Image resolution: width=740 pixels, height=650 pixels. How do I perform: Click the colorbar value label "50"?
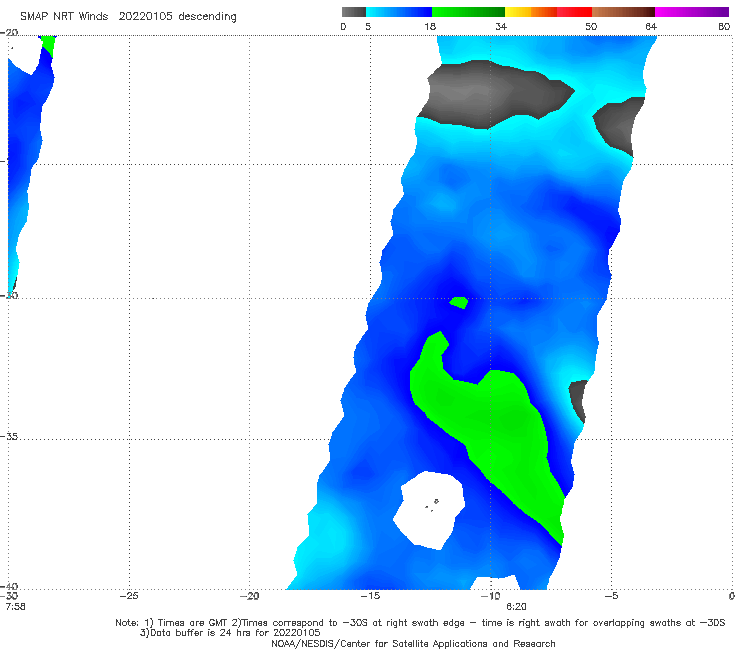[x=591, y=26]
